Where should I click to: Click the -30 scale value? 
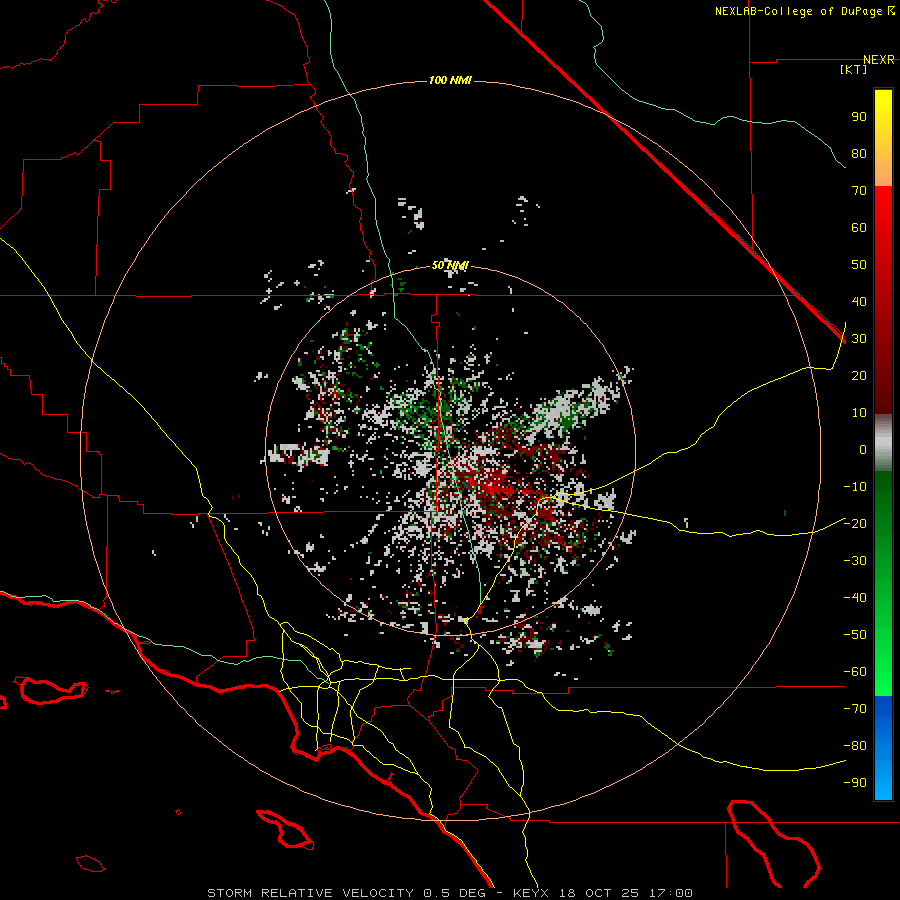(x=855, y=561)
